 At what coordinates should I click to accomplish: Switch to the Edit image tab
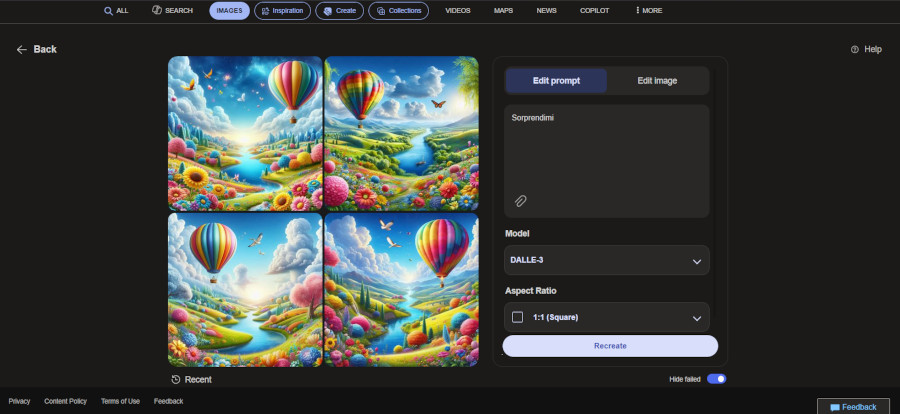pos(657,80)
